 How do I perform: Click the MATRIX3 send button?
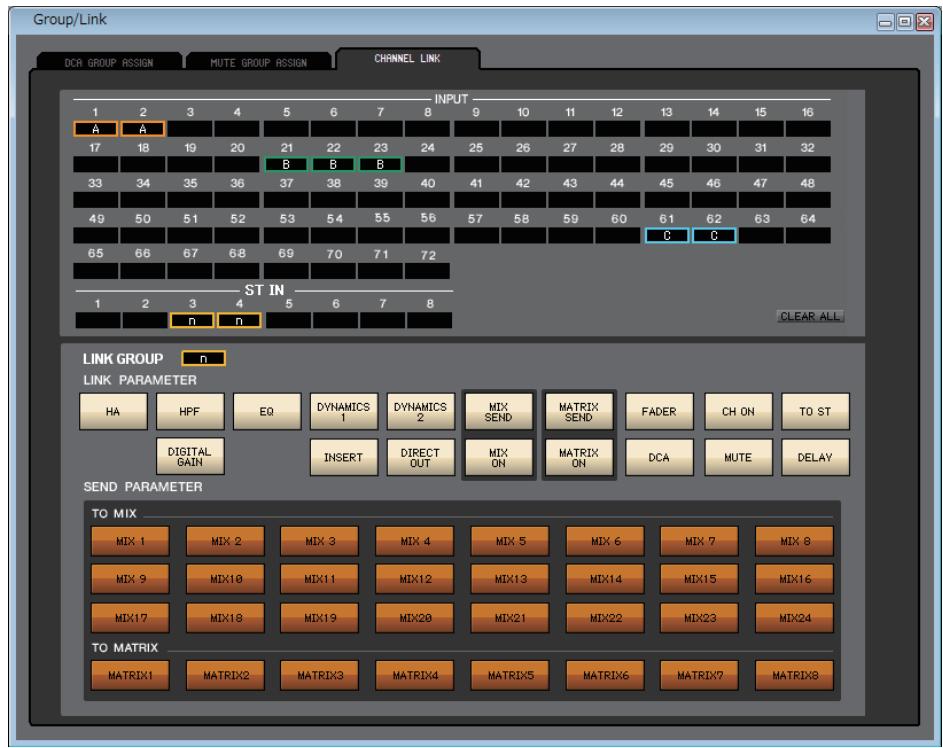[x=320, y=675]
